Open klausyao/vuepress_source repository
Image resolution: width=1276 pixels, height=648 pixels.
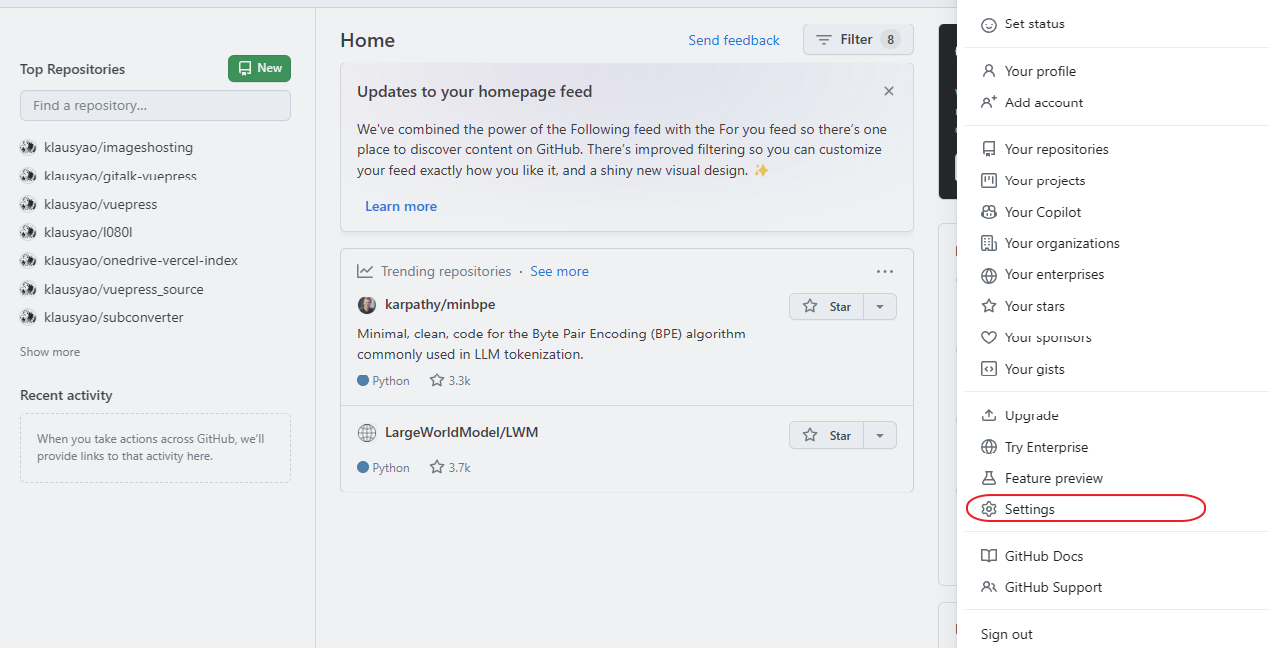pyautogui.click(x=124, y=289)
